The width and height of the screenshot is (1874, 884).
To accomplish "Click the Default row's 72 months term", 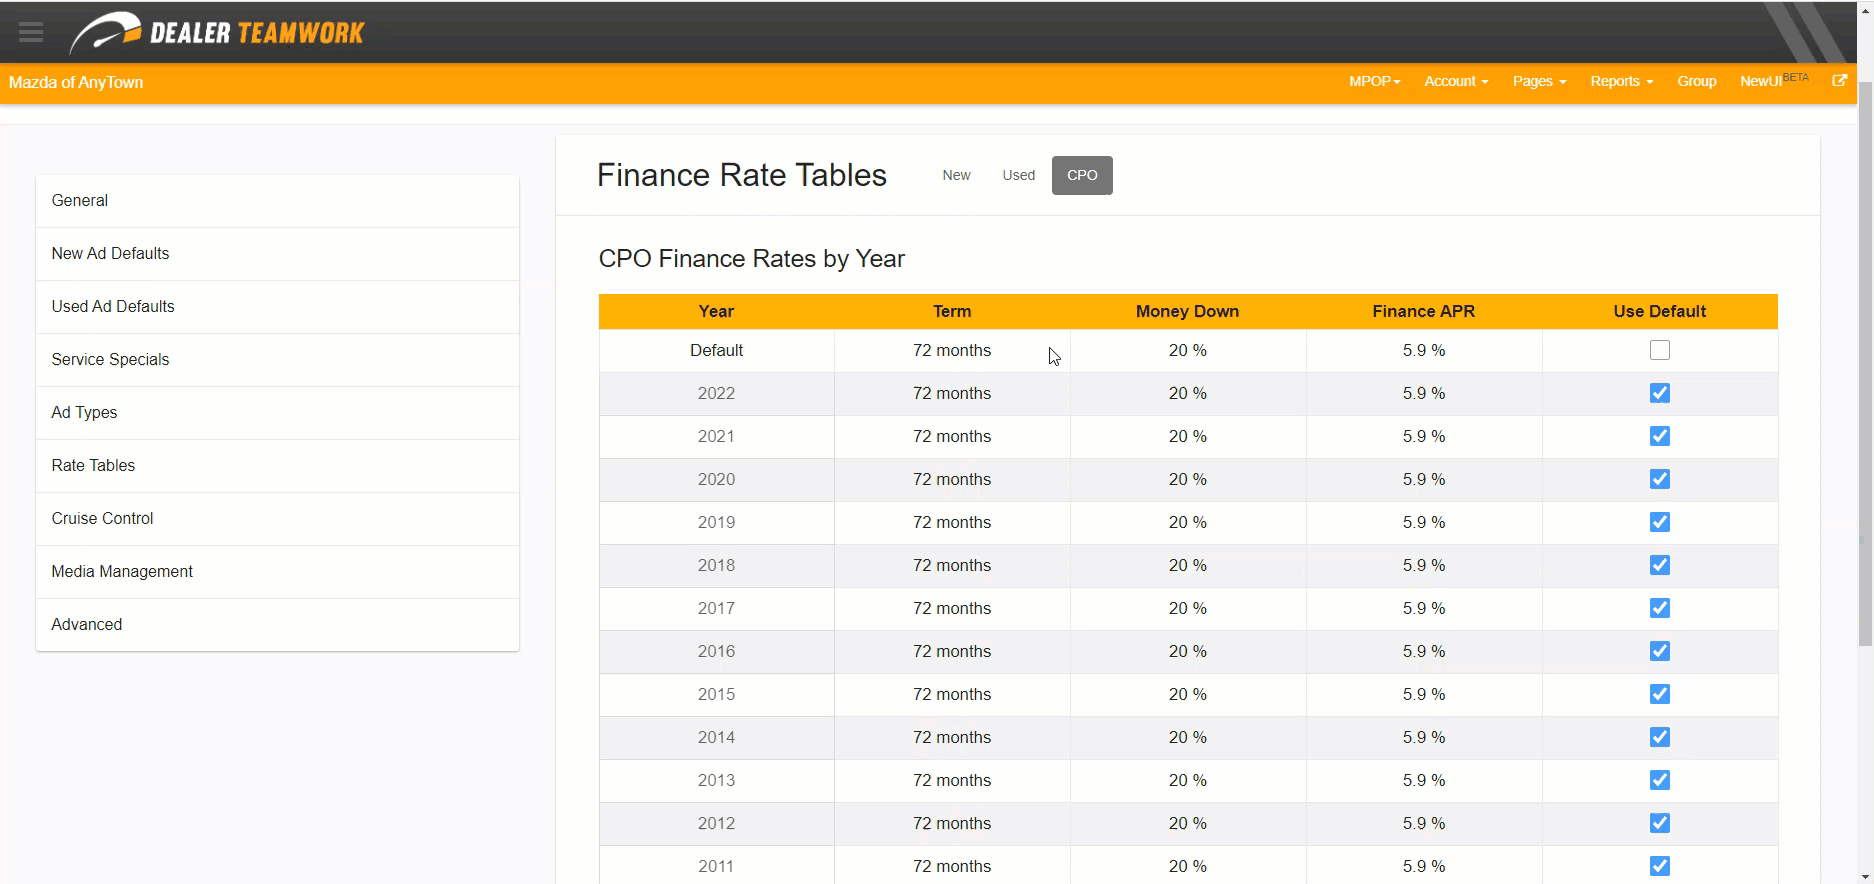I will click(951, 350).
